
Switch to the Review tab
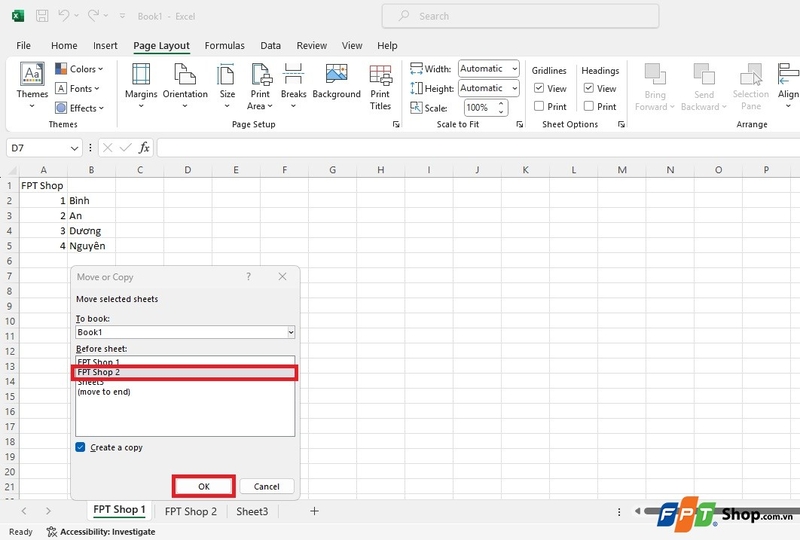[312, 45]
